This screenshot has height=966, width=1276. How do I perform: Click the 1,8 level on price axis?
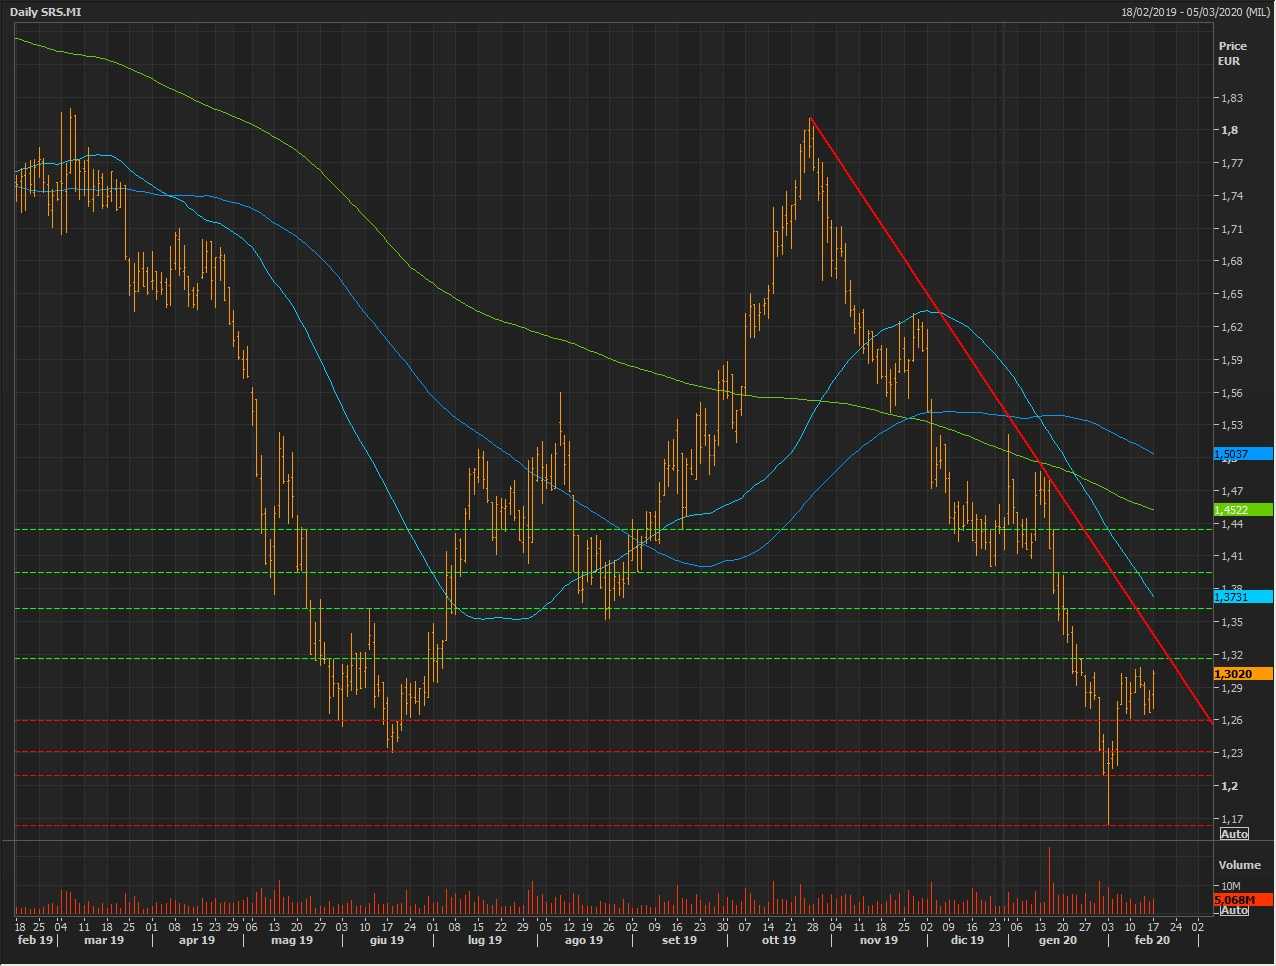[x=1229, y=130]
